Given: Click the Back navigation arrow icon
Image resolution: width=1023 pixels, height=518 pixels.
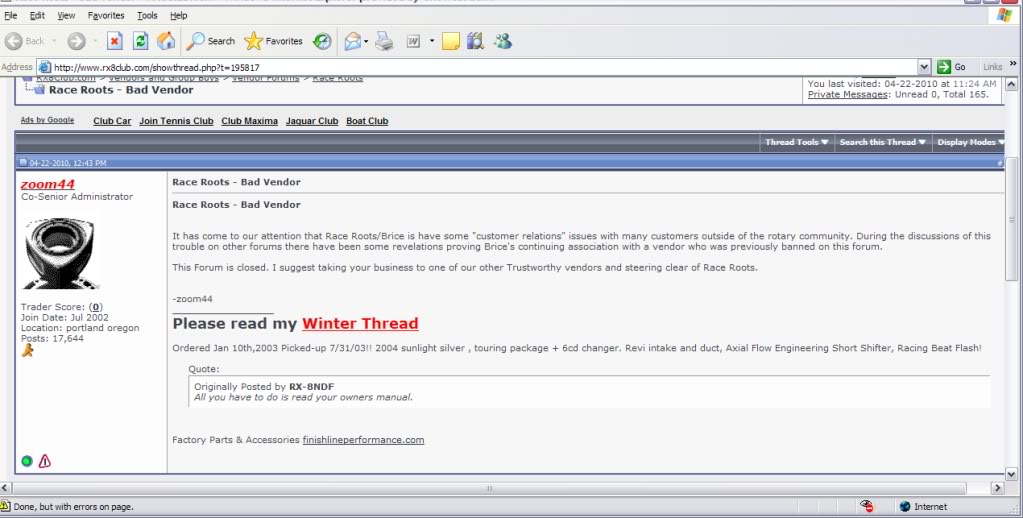Looking at the screenshot, I should click(14, 41).
